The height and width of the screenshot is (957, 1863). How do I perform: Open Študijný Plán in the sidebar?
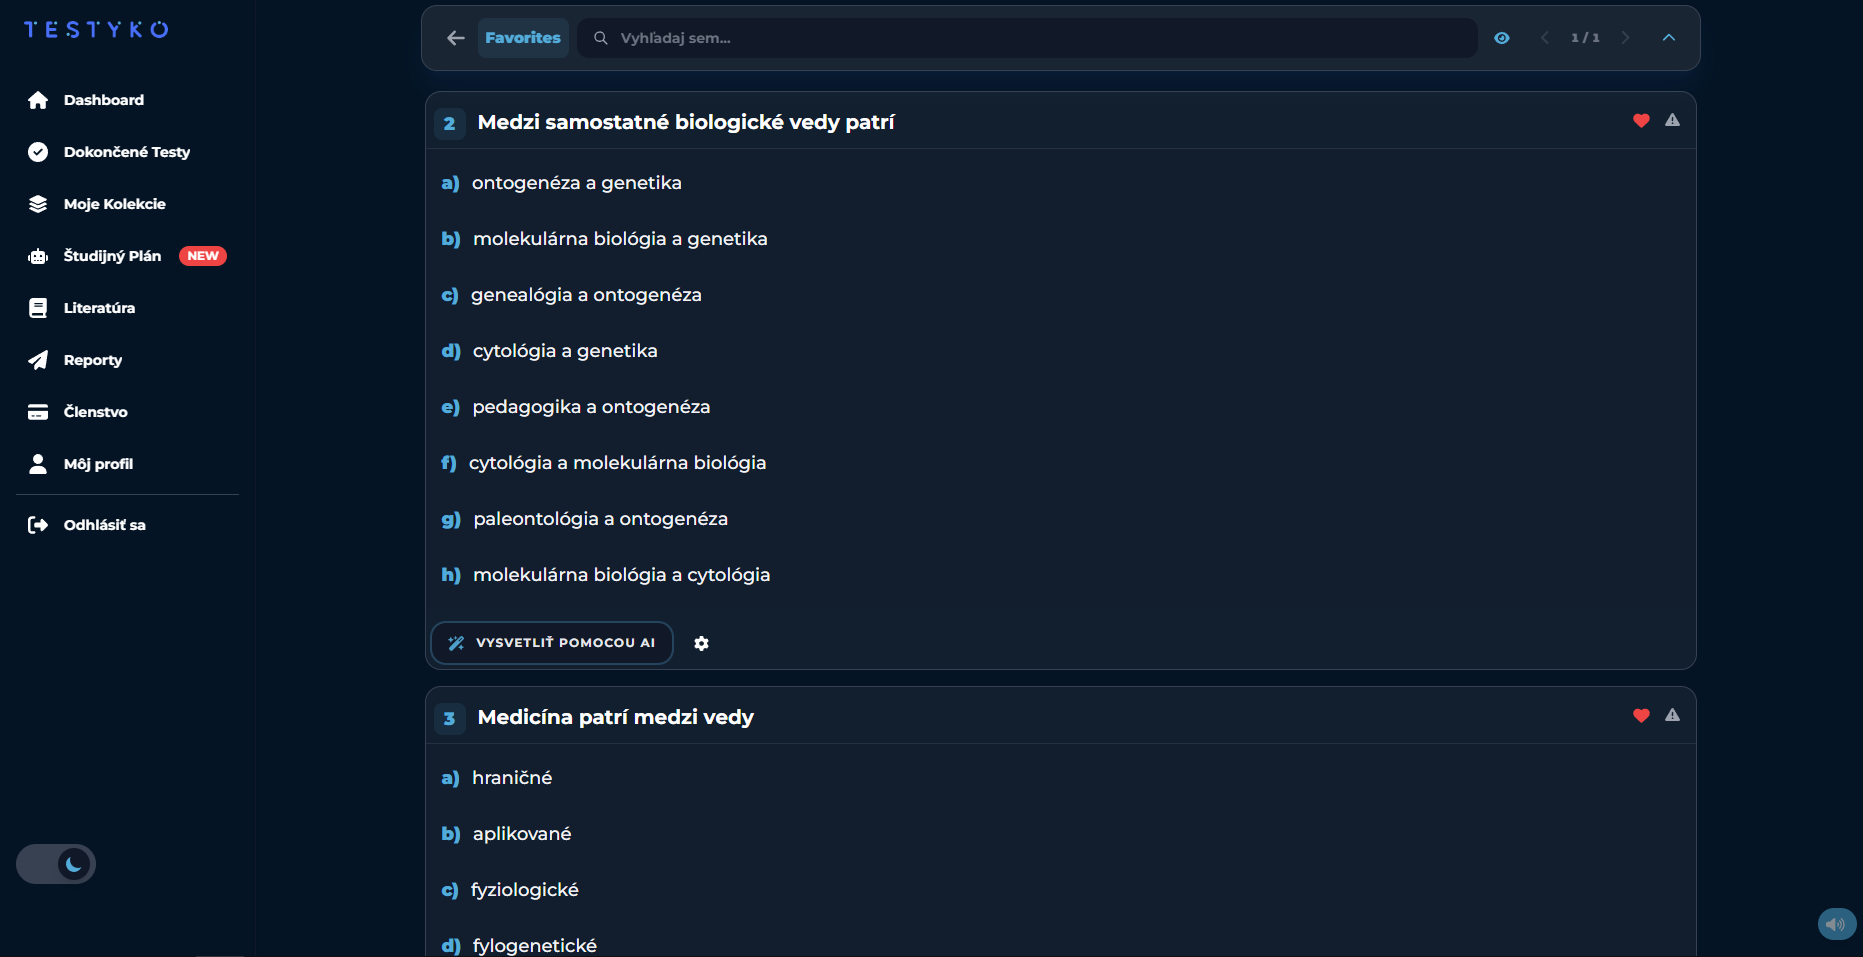point(112,256)
